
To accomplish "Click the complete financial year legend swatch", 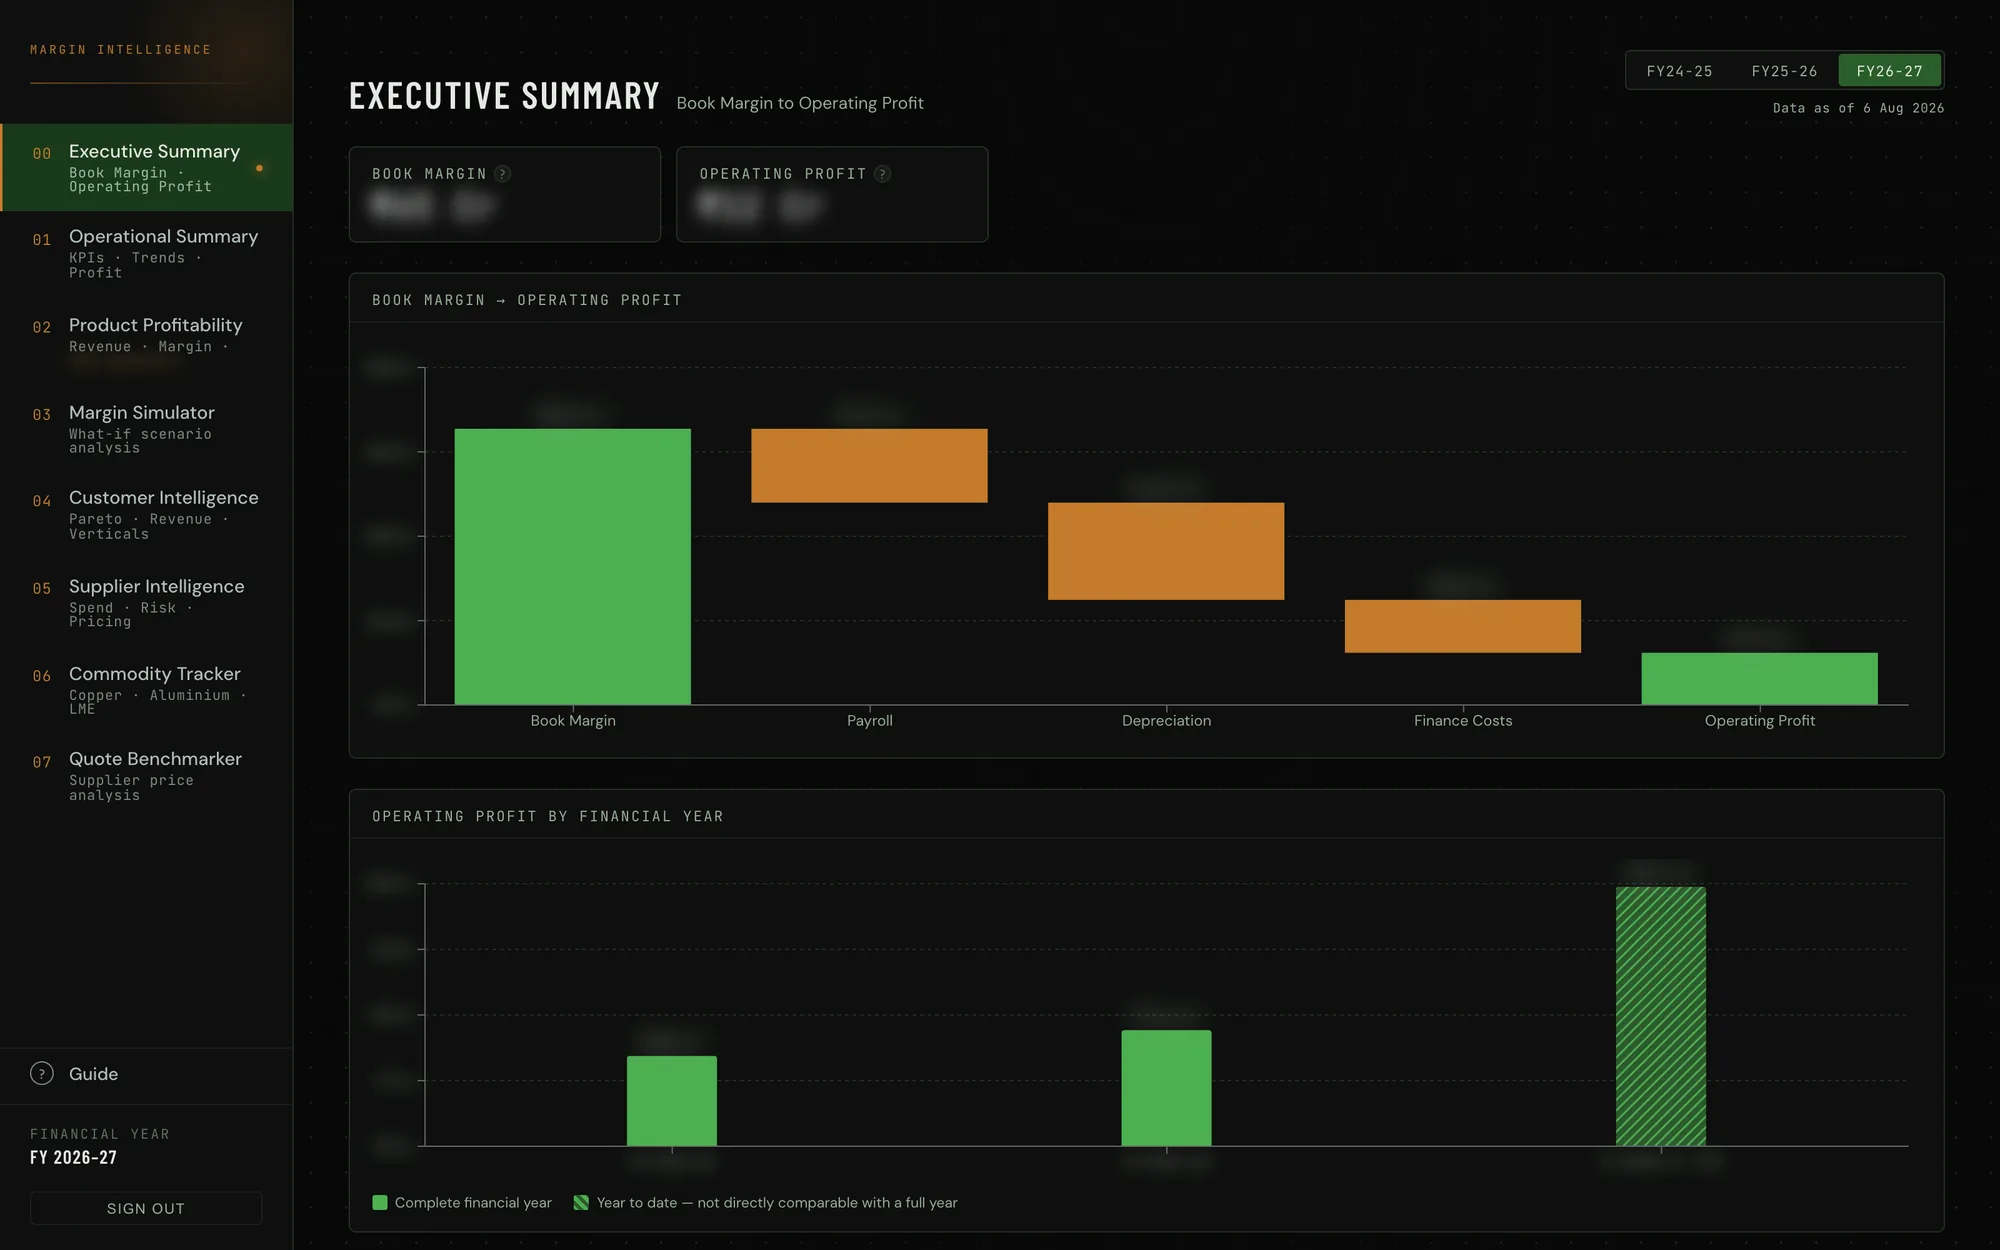I will (380, 1202).
